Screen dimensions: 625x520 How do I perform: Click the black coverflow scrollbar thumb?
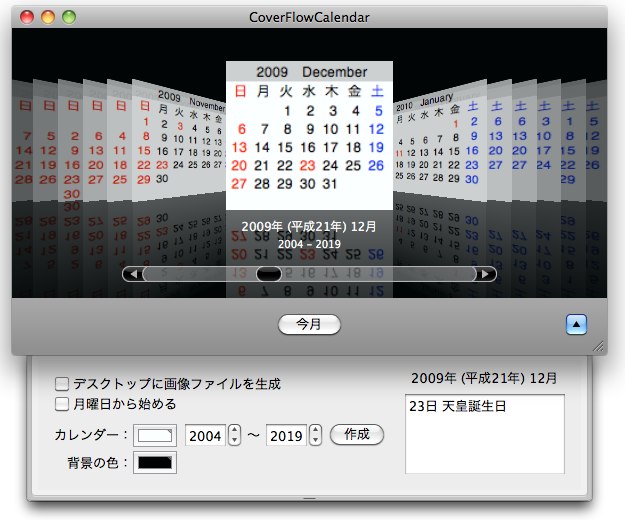[x=269, y=274]
